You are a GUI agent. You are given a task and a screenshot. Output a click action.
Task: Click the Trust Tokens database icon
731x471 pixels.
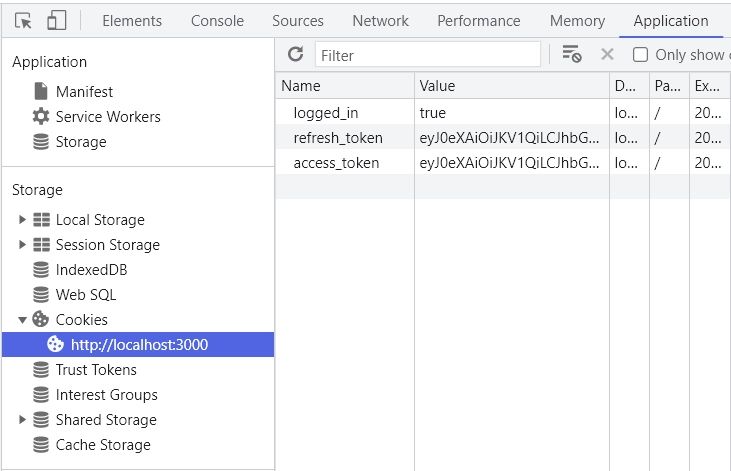pos(41,369)
